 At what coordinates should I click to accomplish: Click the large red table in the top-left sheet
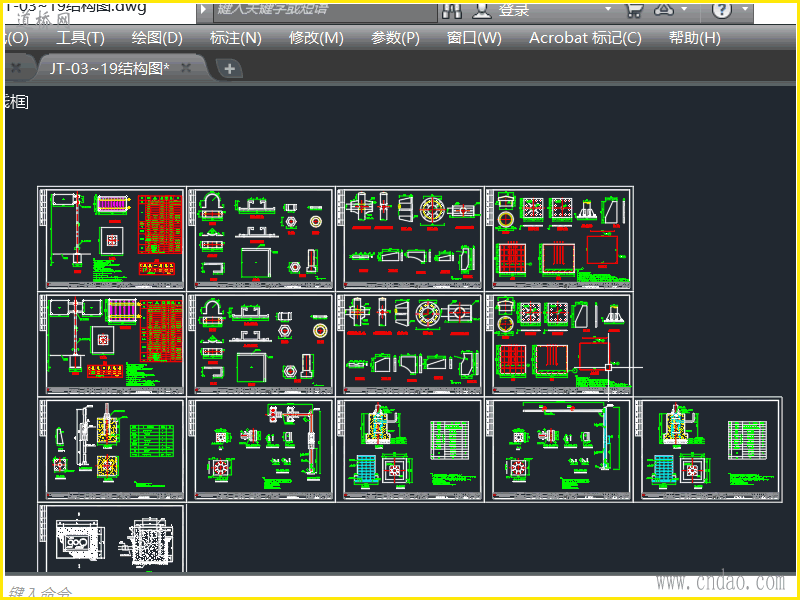(x=160, y=224)
